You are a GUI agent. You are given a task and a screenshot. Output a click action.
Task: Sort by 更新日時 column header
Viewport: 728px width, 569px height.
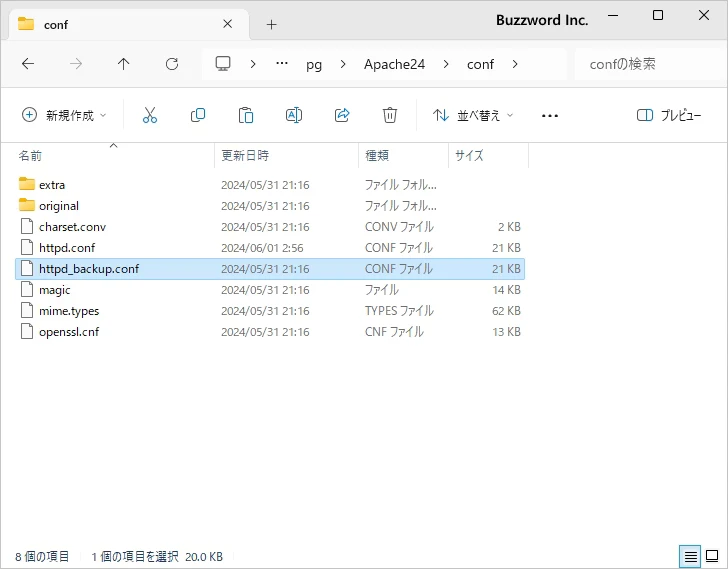pos(245,155)
